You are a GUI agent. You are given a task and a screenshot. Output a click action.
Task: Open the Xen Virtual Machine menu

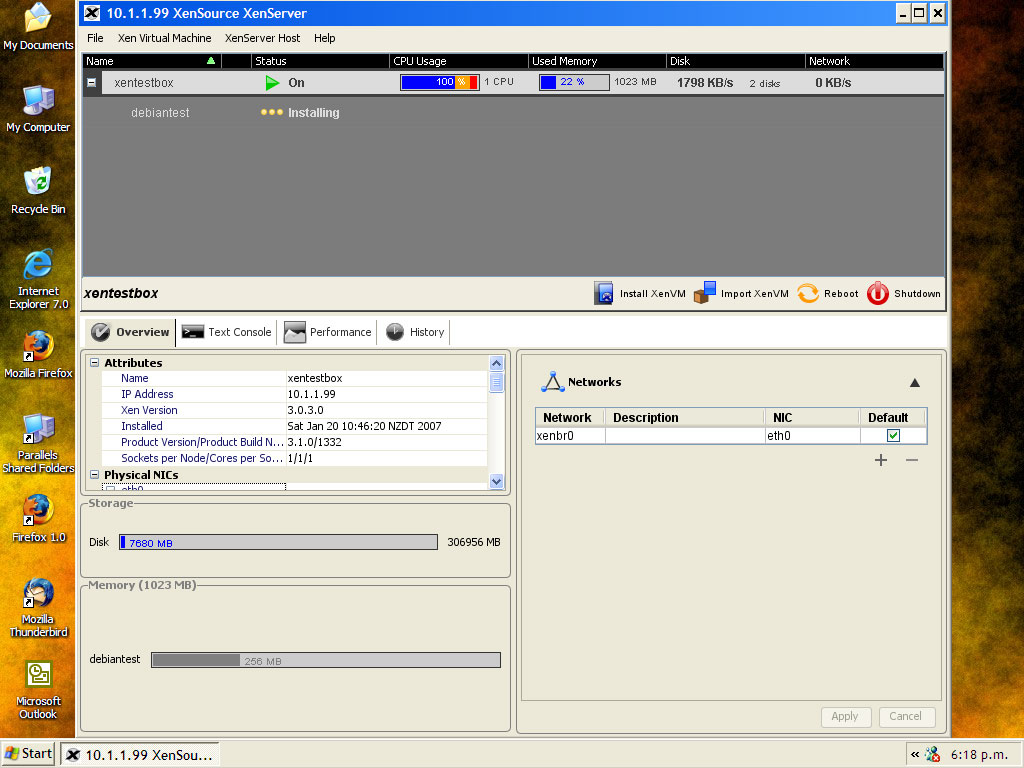pyautogui.click(x=165, y=38)
